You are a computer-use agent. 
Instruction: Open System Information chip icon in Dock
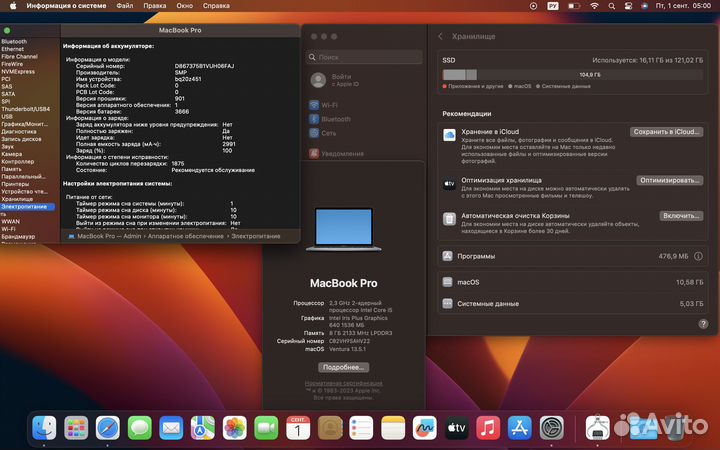pyautogui.click(x=597, y=428)
